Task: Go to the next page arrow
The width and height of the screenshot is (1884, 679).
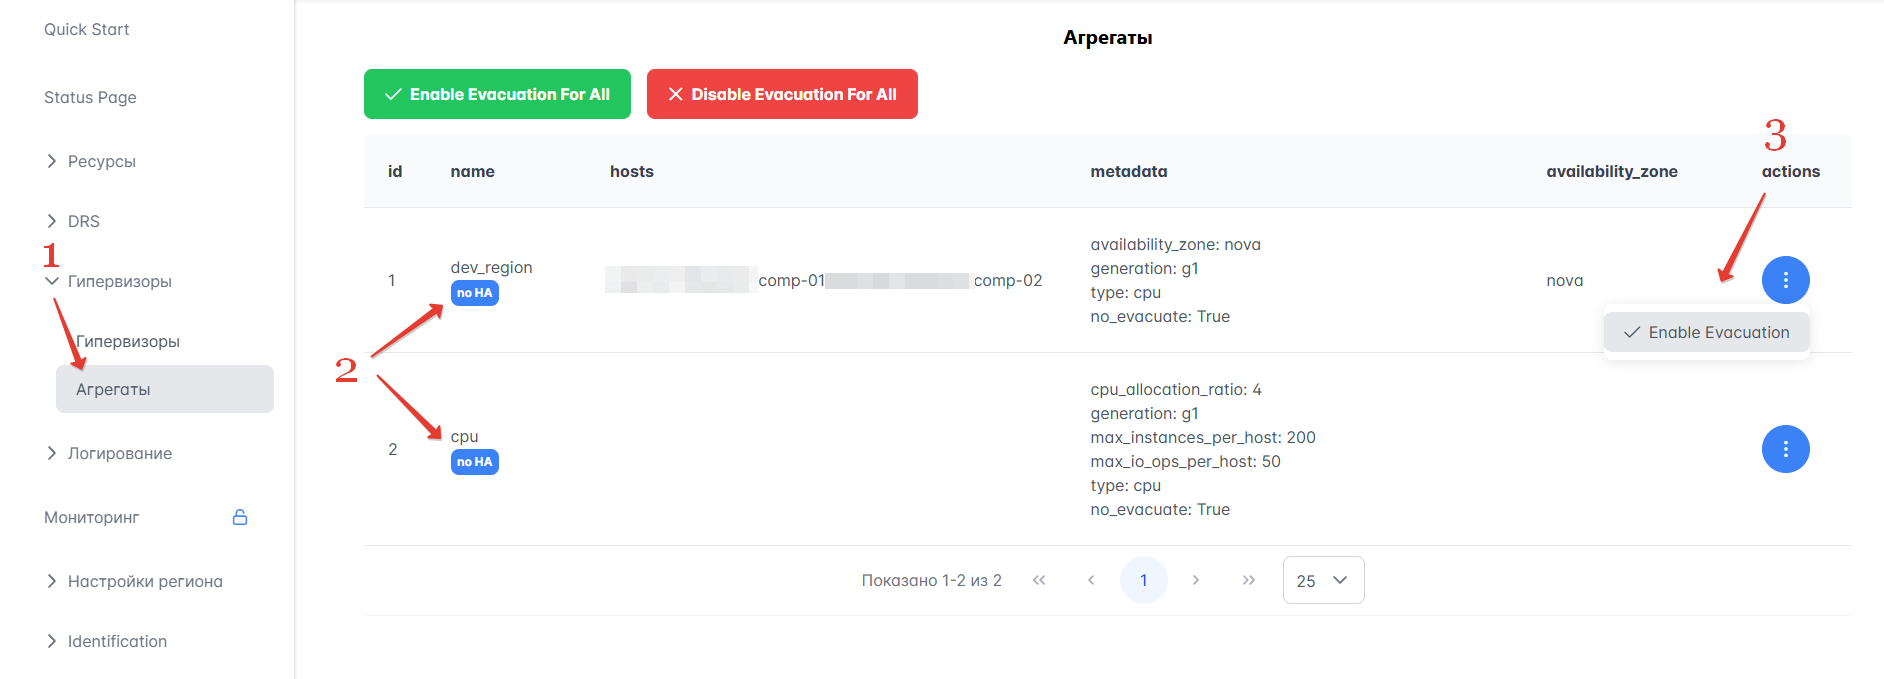Action: tap(1196, 580)
